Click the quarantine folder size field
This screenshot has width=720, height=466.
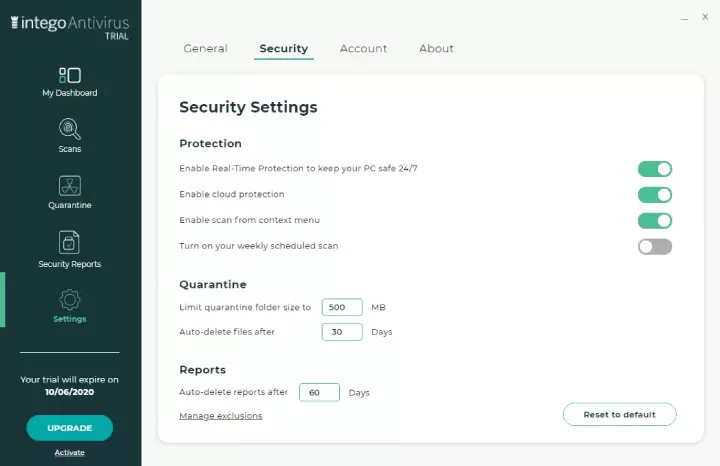342,307
